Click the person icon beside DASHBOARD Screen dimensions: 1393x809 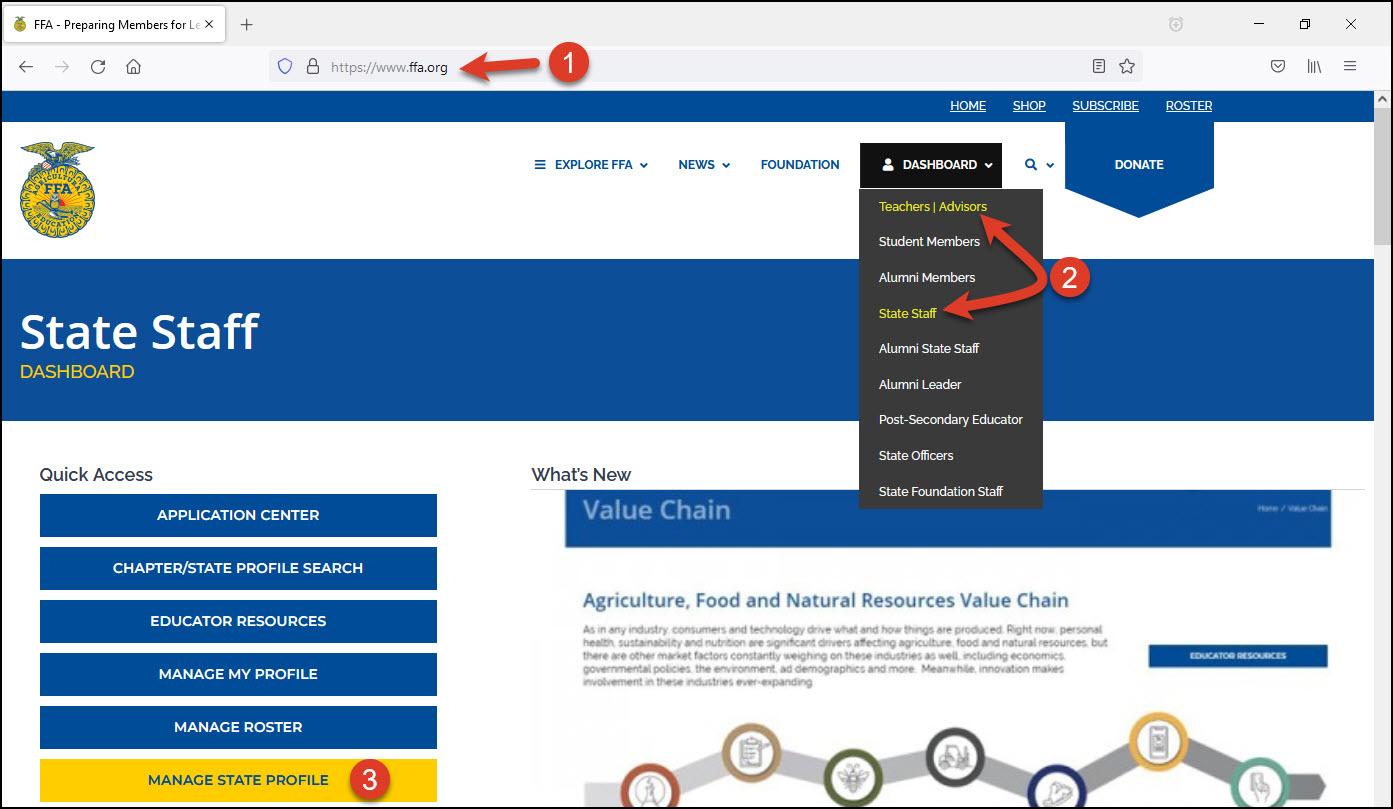point(890,164)
